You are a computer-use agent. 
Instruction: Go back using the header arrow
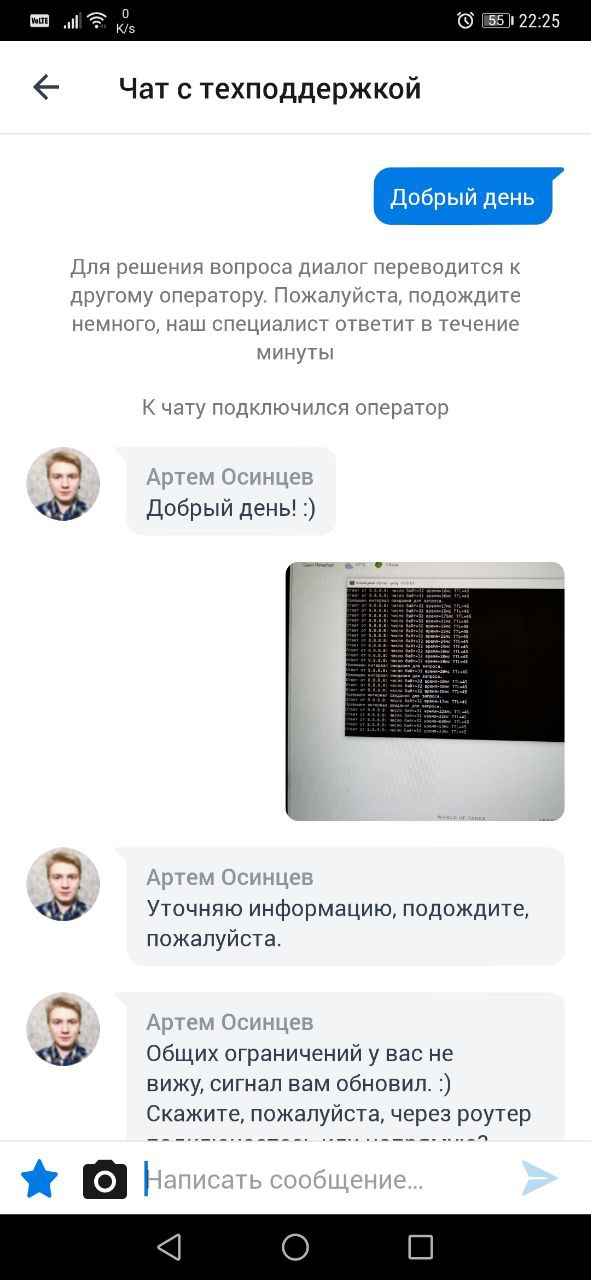click(x=46, y=87)
